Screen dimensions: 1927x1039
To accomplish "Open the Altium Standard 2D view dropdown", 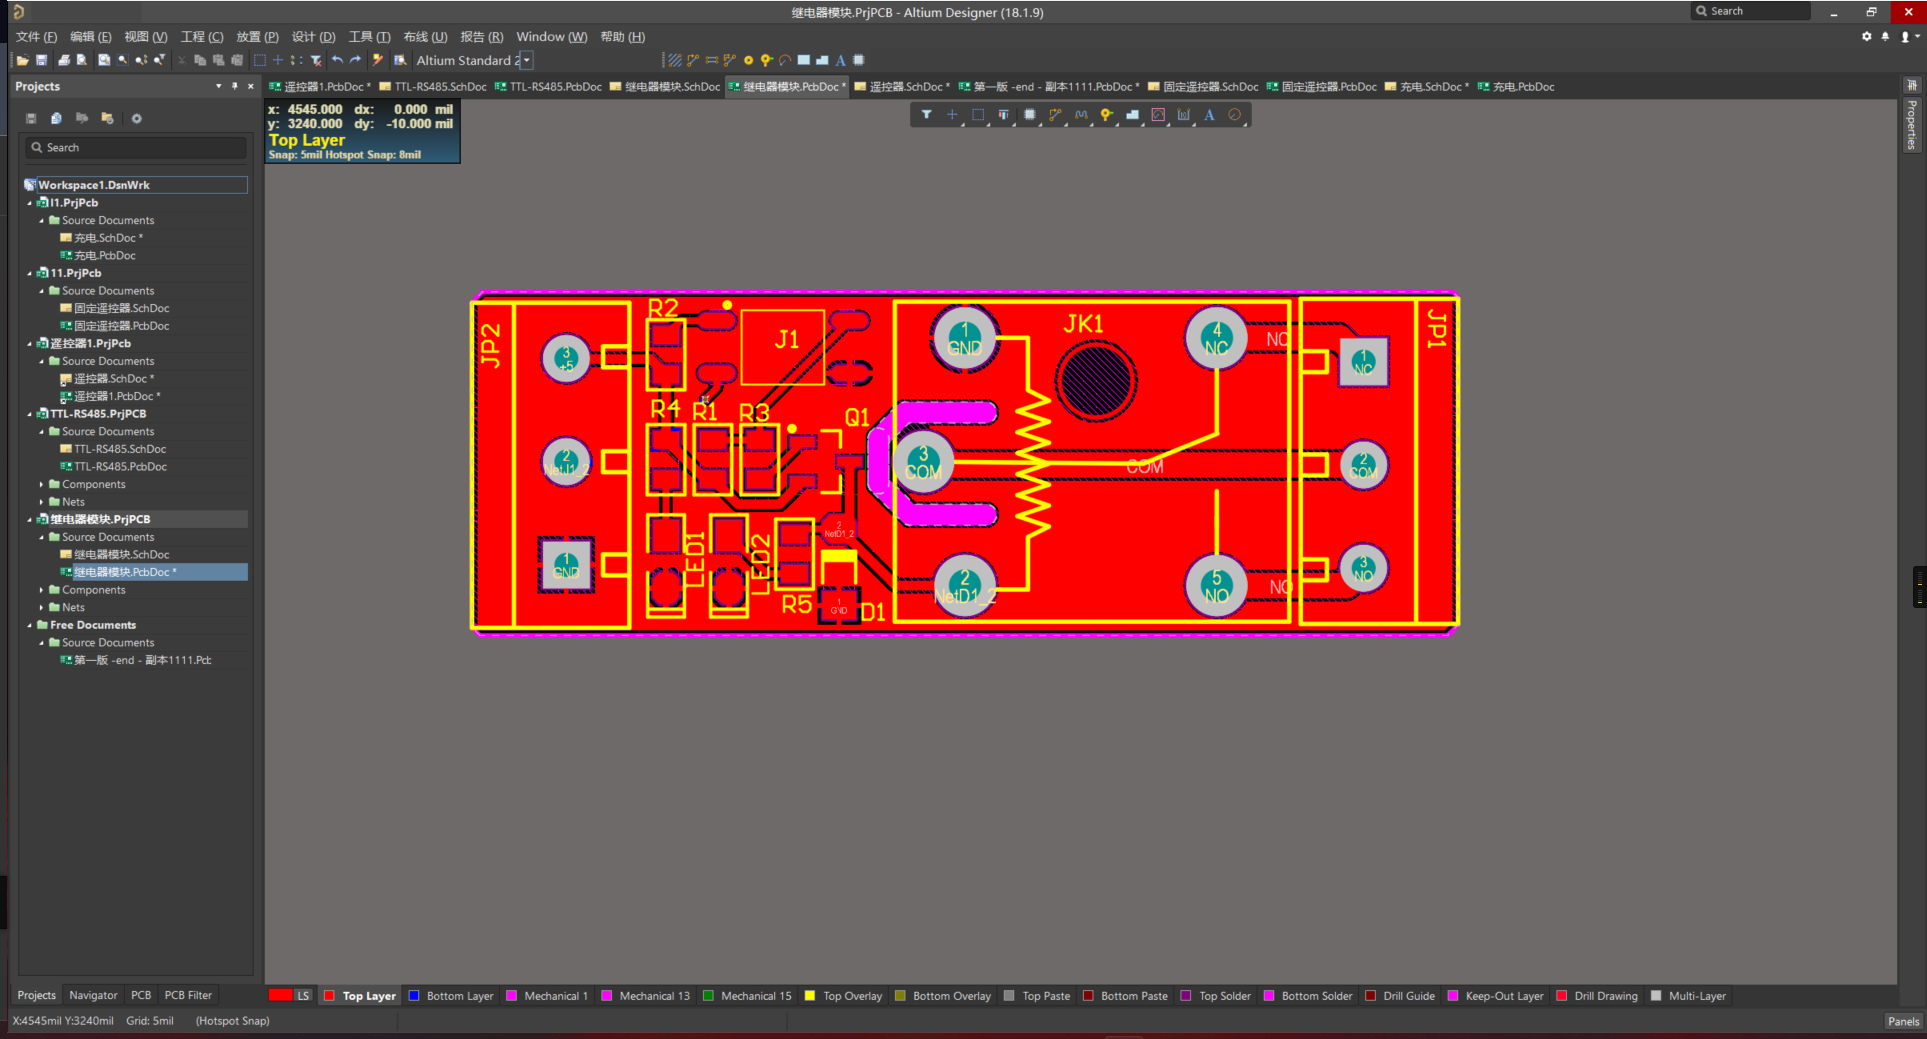I will 527,60.
